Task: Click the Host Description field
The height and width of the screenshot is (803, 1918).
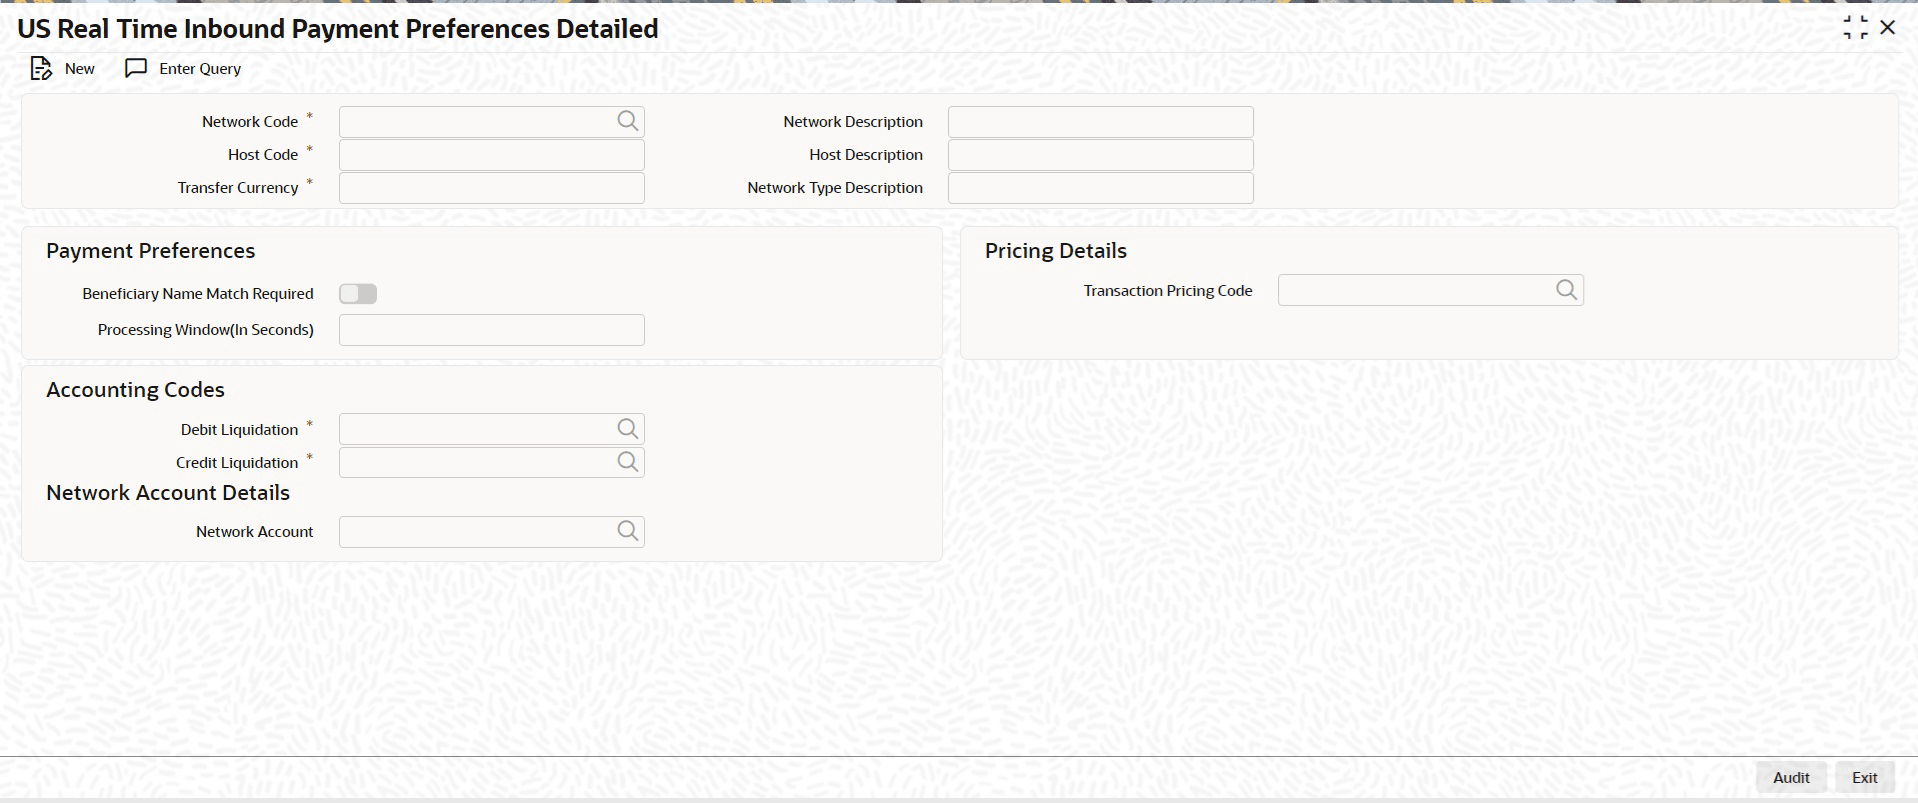Action: [x=1100, y=155]
